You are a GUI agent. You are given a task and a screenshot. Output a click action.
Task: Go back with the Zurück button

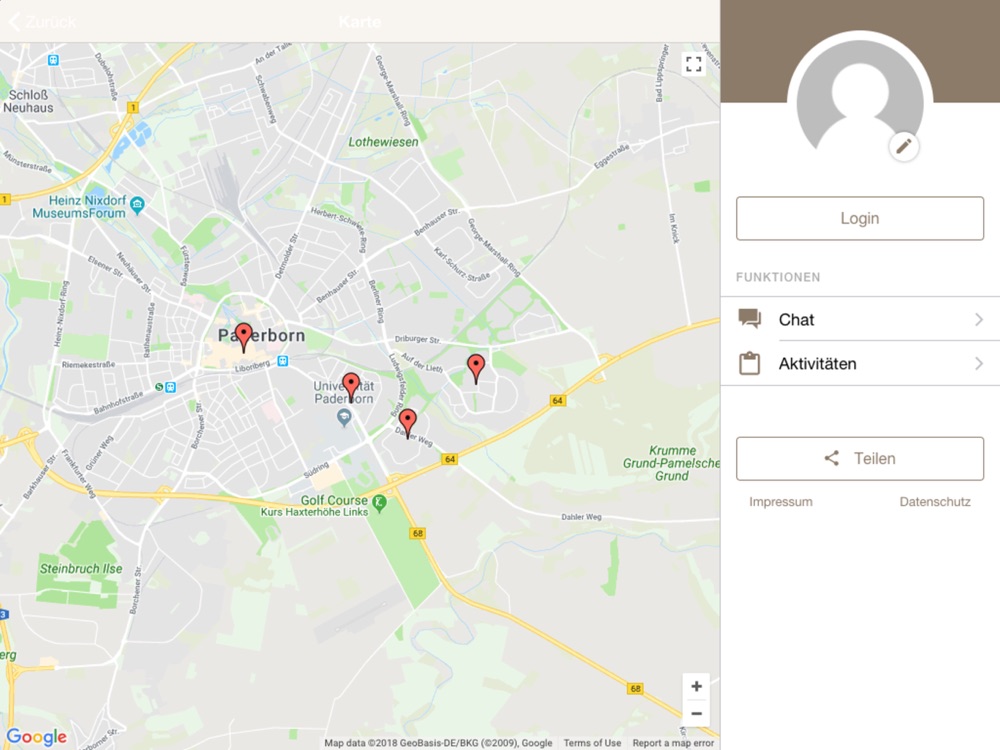tap(42, 22)
